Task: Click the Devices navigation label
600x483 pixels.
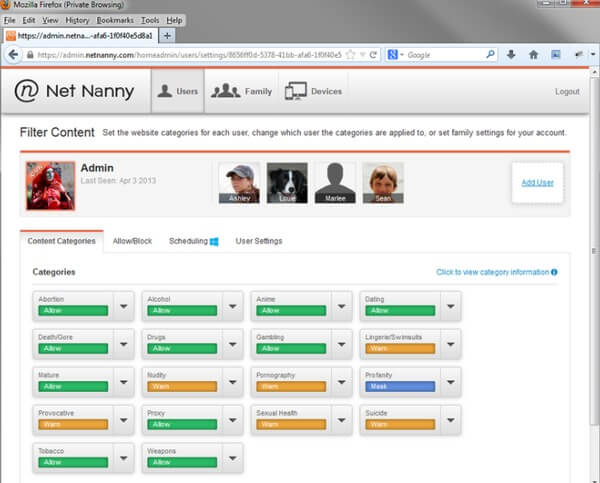Action: coord(326,91)
